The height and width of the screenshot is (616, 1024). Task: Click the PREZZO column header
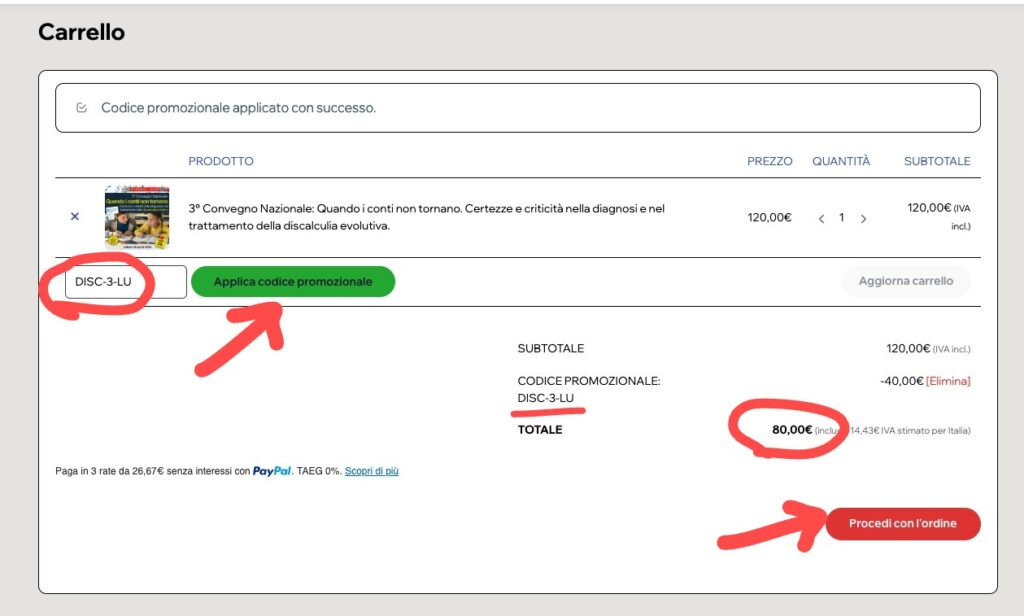tap(769, 161)
